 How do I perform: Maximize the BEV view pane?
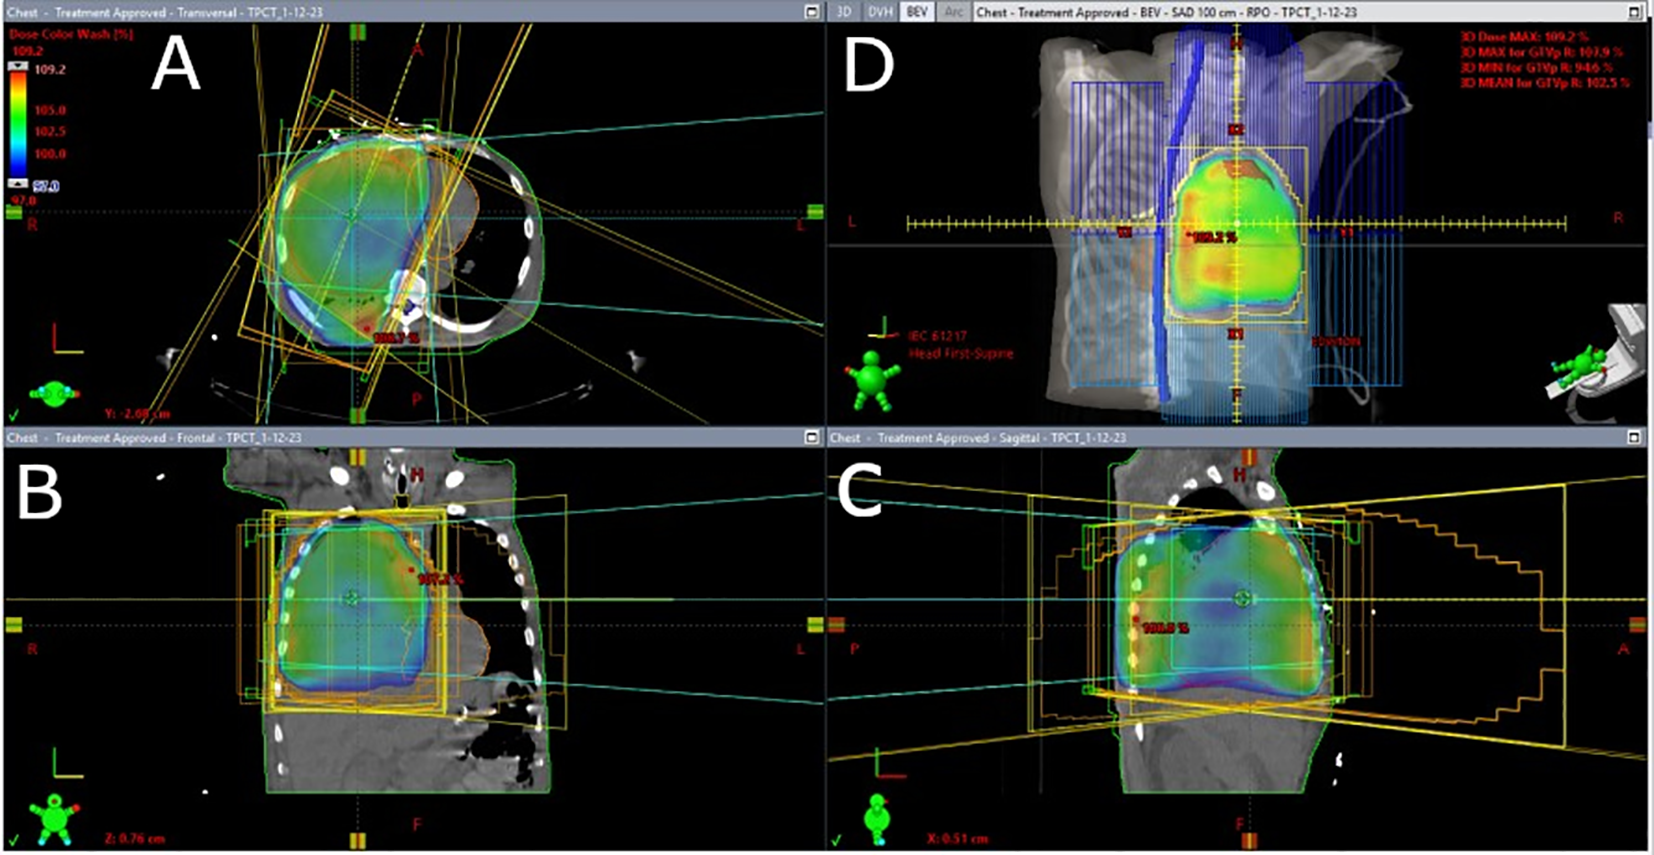point(1635,12)
